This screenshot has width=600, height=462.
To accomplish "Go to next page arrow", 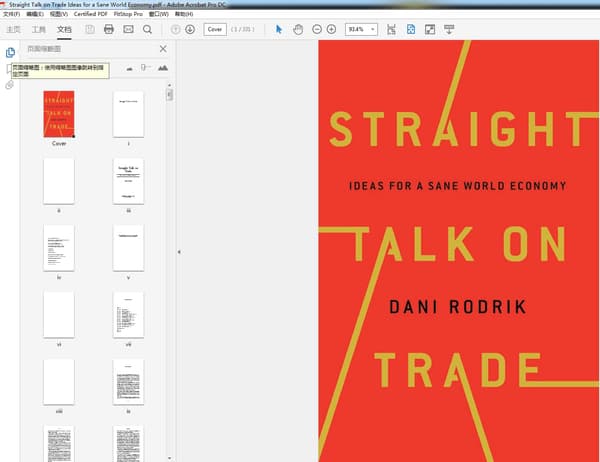I will [190, 29].
